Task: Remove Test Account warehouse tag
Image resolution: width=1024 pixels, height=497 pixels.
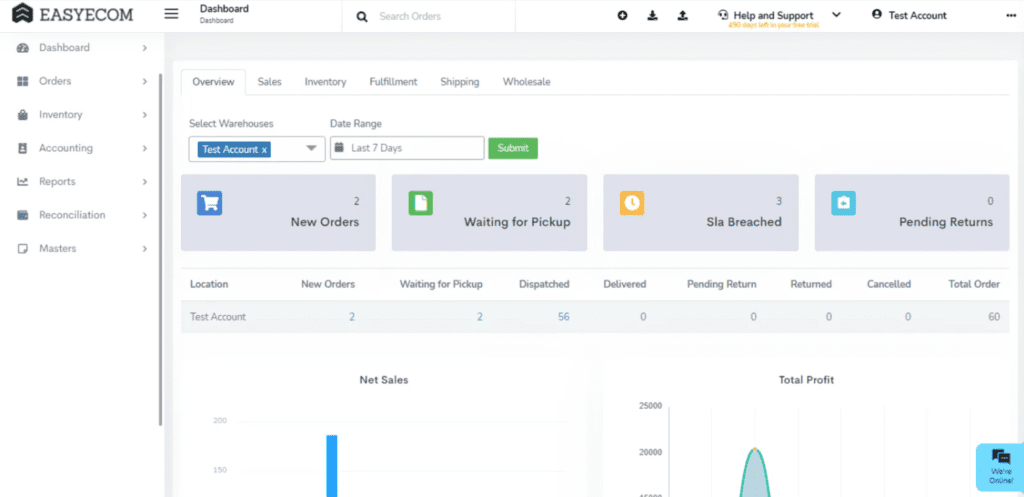Action: (x=264, y=150)
